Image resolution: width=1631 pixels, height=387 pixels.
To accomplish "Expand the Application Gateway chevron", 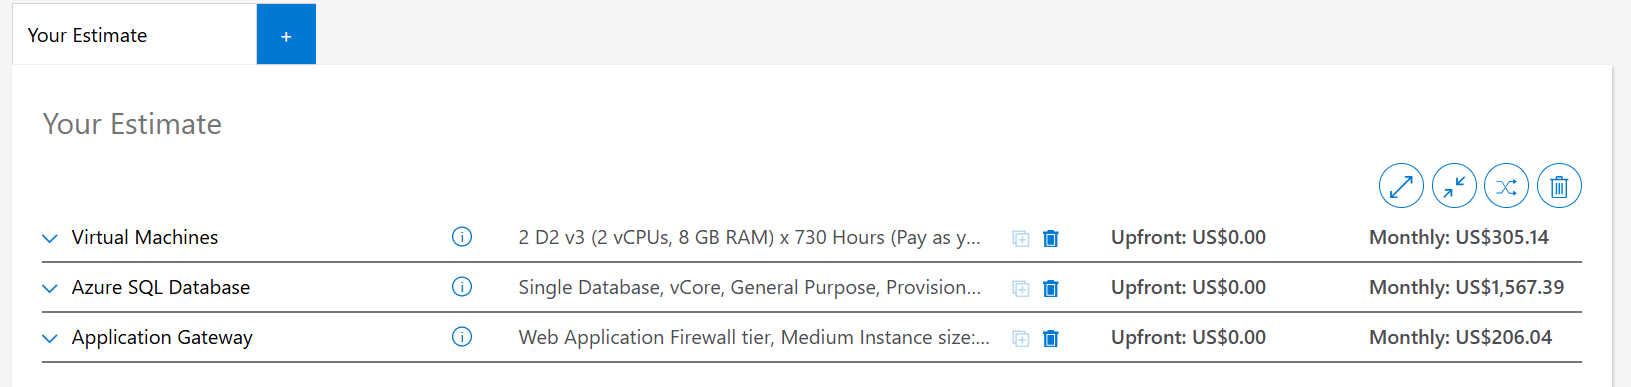I will pos(50,338).
